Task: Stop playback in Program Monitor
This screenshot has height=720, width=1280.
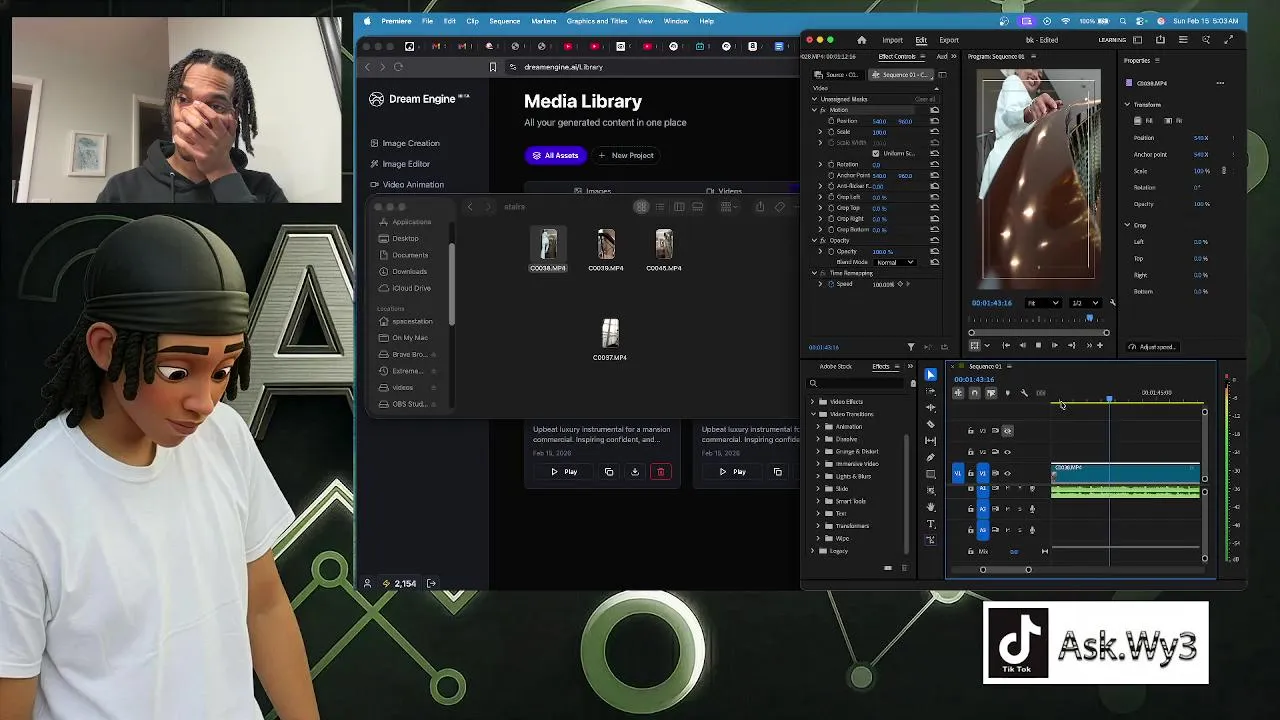Action: click(1038, 345)
